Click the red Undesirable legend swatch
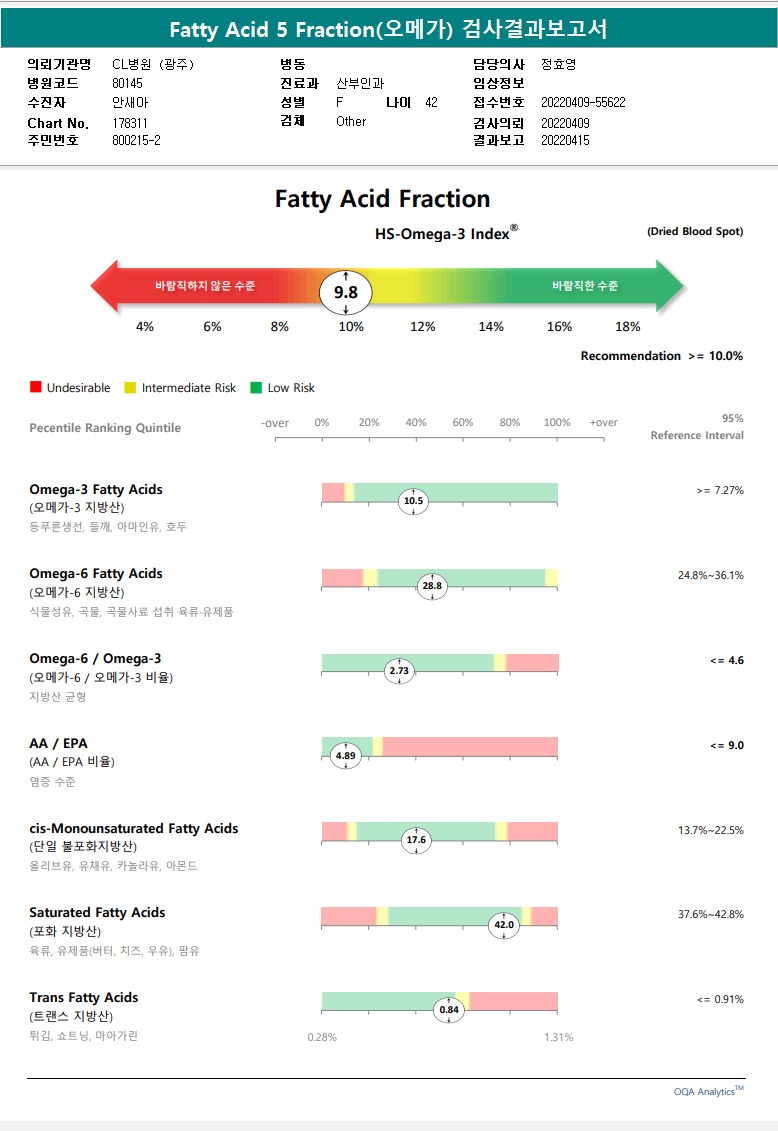This screenshot has height=1131, width=778. pos(36,387)
